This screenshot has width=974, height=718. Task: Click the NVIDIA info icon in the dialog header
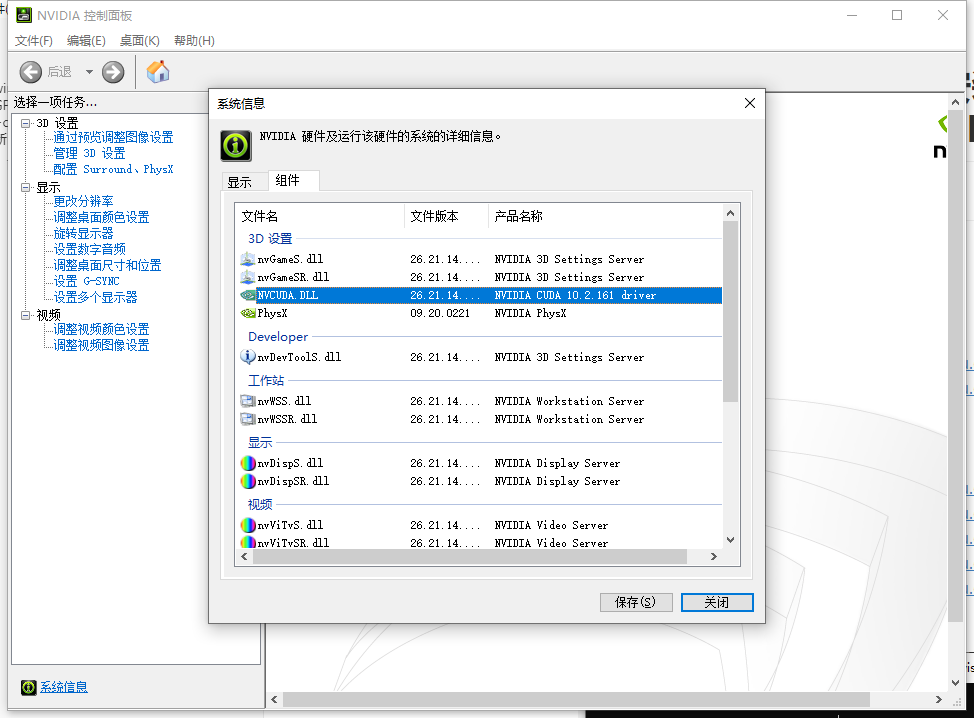click(235, 146)
